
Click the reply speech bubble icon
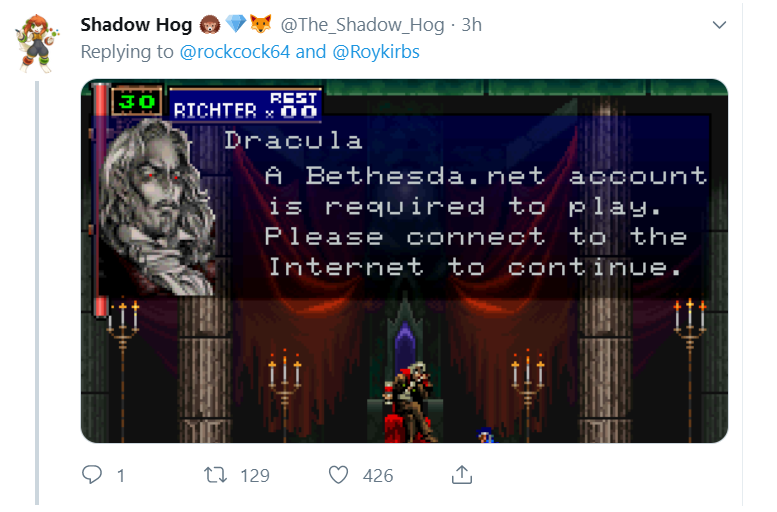[92, 474]
